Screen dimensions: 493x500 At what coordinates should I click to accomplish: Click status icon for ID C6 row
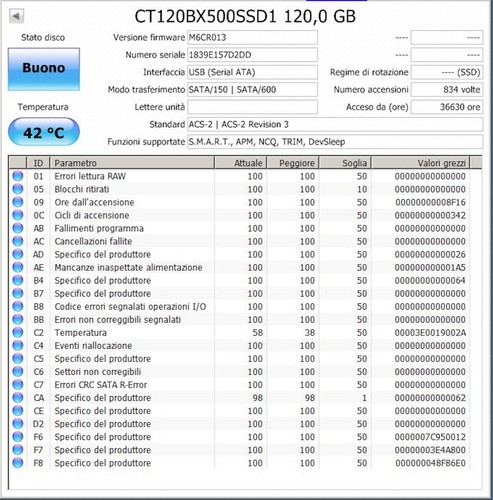tap(18, 371)
